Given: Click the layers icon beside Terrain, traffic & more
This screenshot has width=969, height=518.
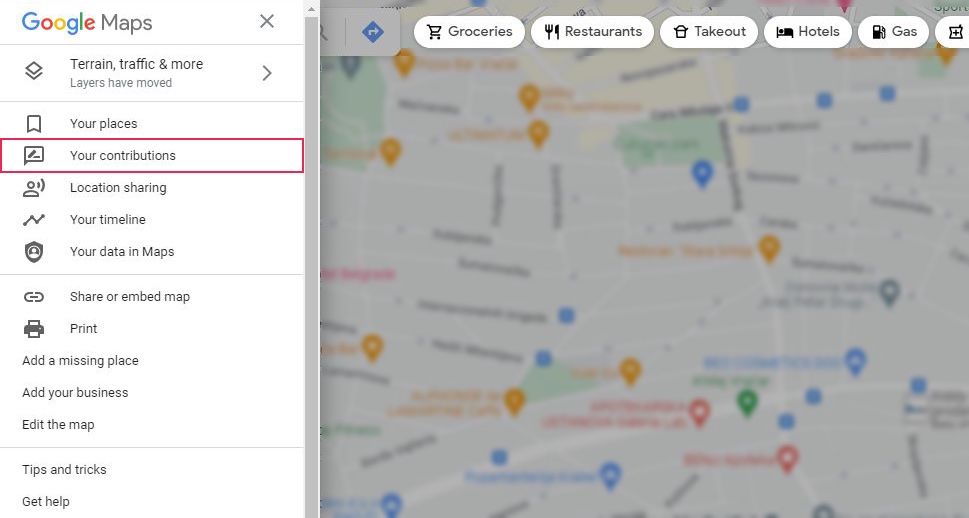Looking at the screenshot, I should pos(34,71).
